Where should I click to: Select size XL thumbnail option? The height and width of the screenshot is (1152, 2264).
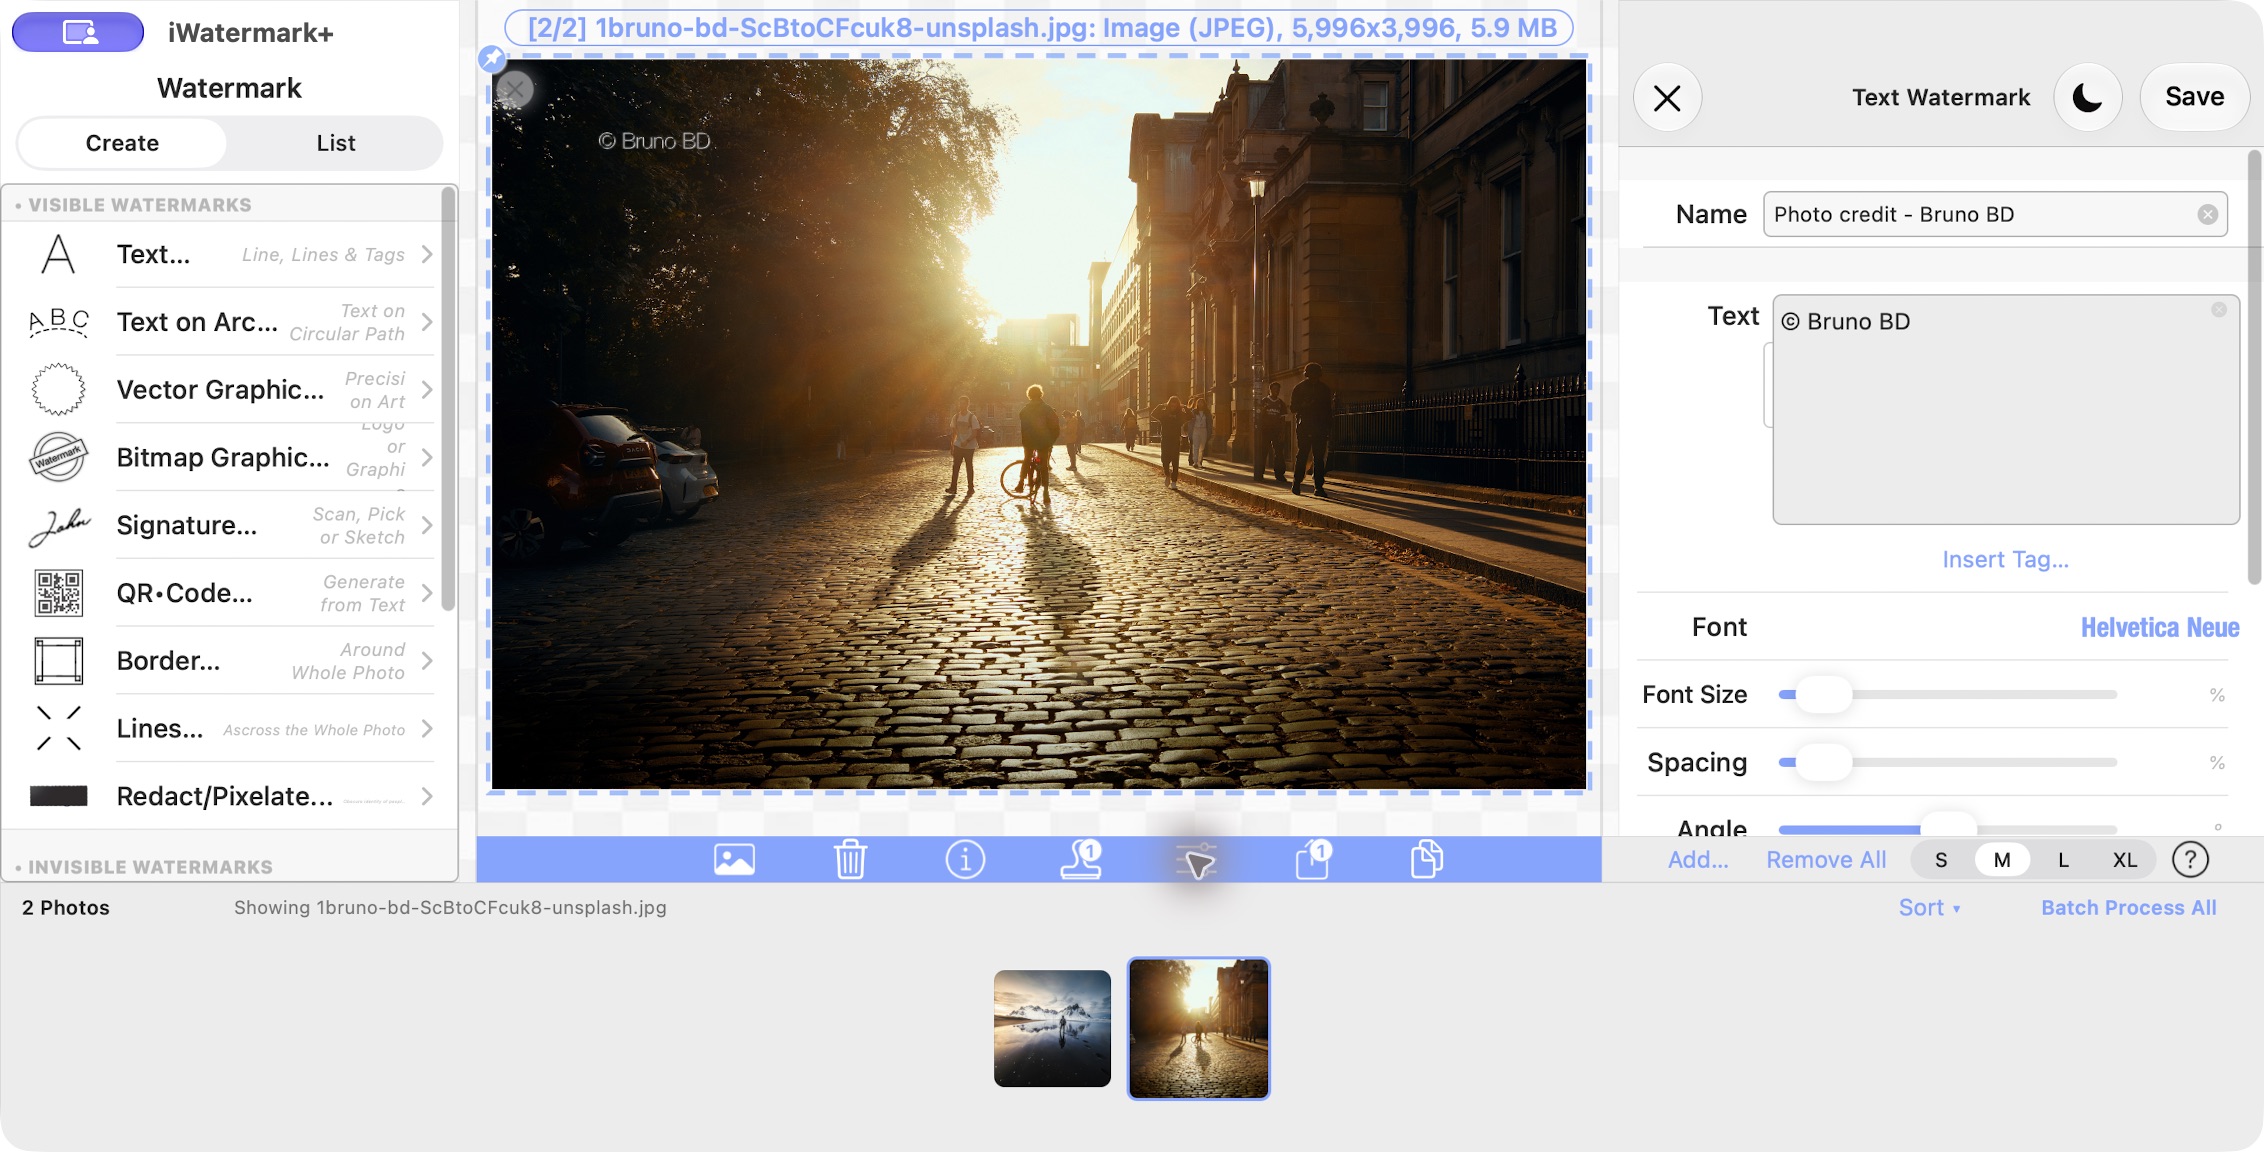pos(2125,860)
